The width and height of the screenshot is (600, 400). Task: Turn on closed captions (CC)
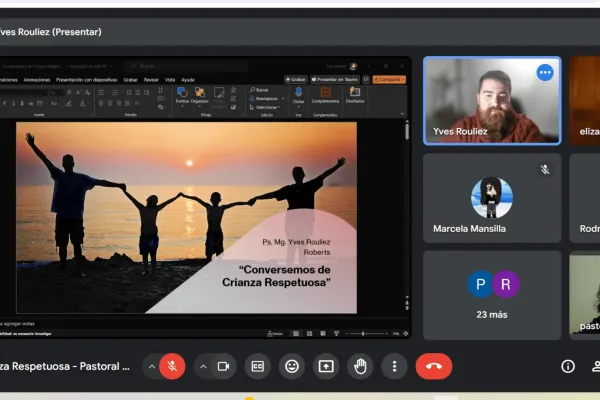pyautogui.click(x=258, y=366)
